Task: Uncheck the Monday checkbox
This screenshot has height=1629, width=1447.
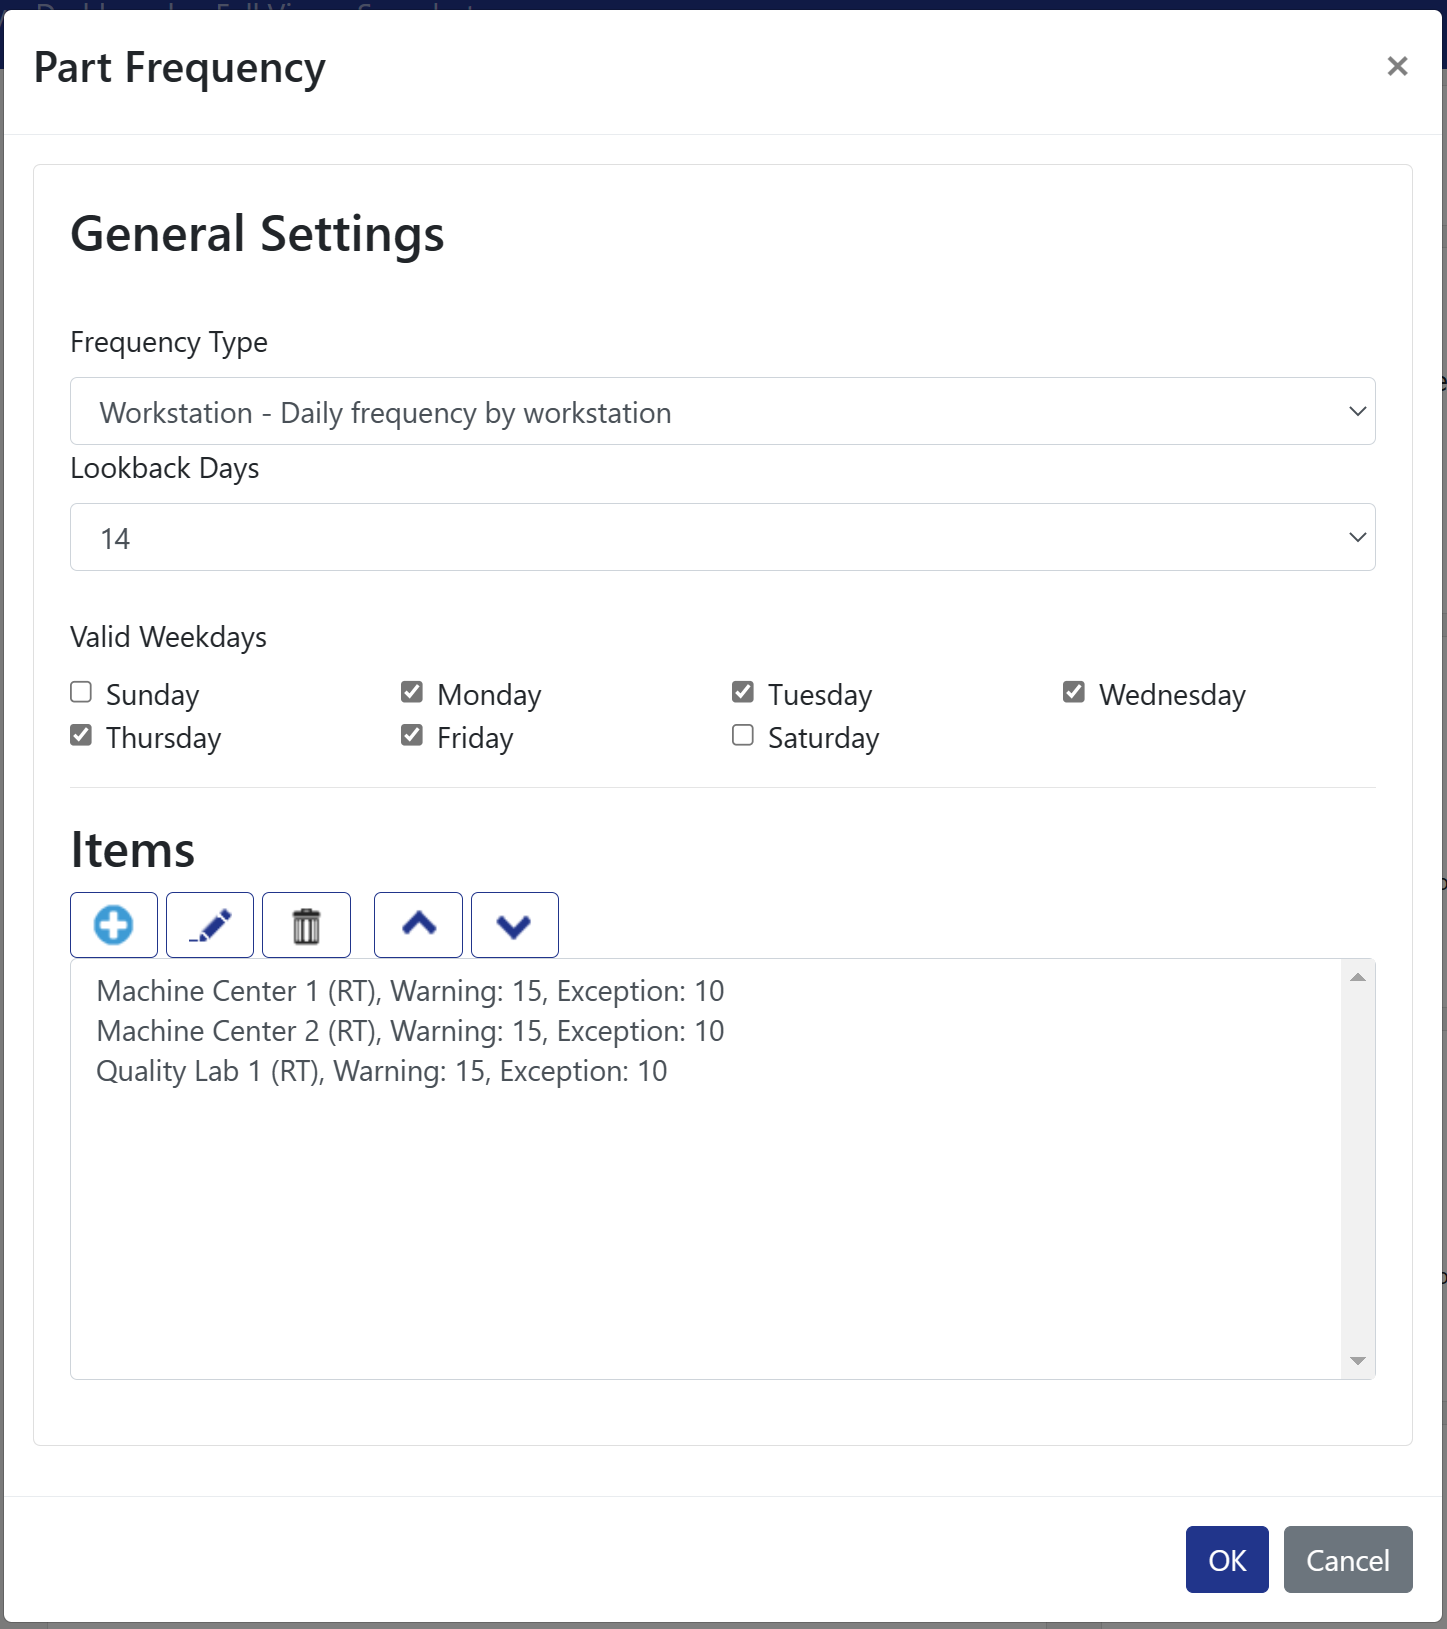Action: [412, 692]
